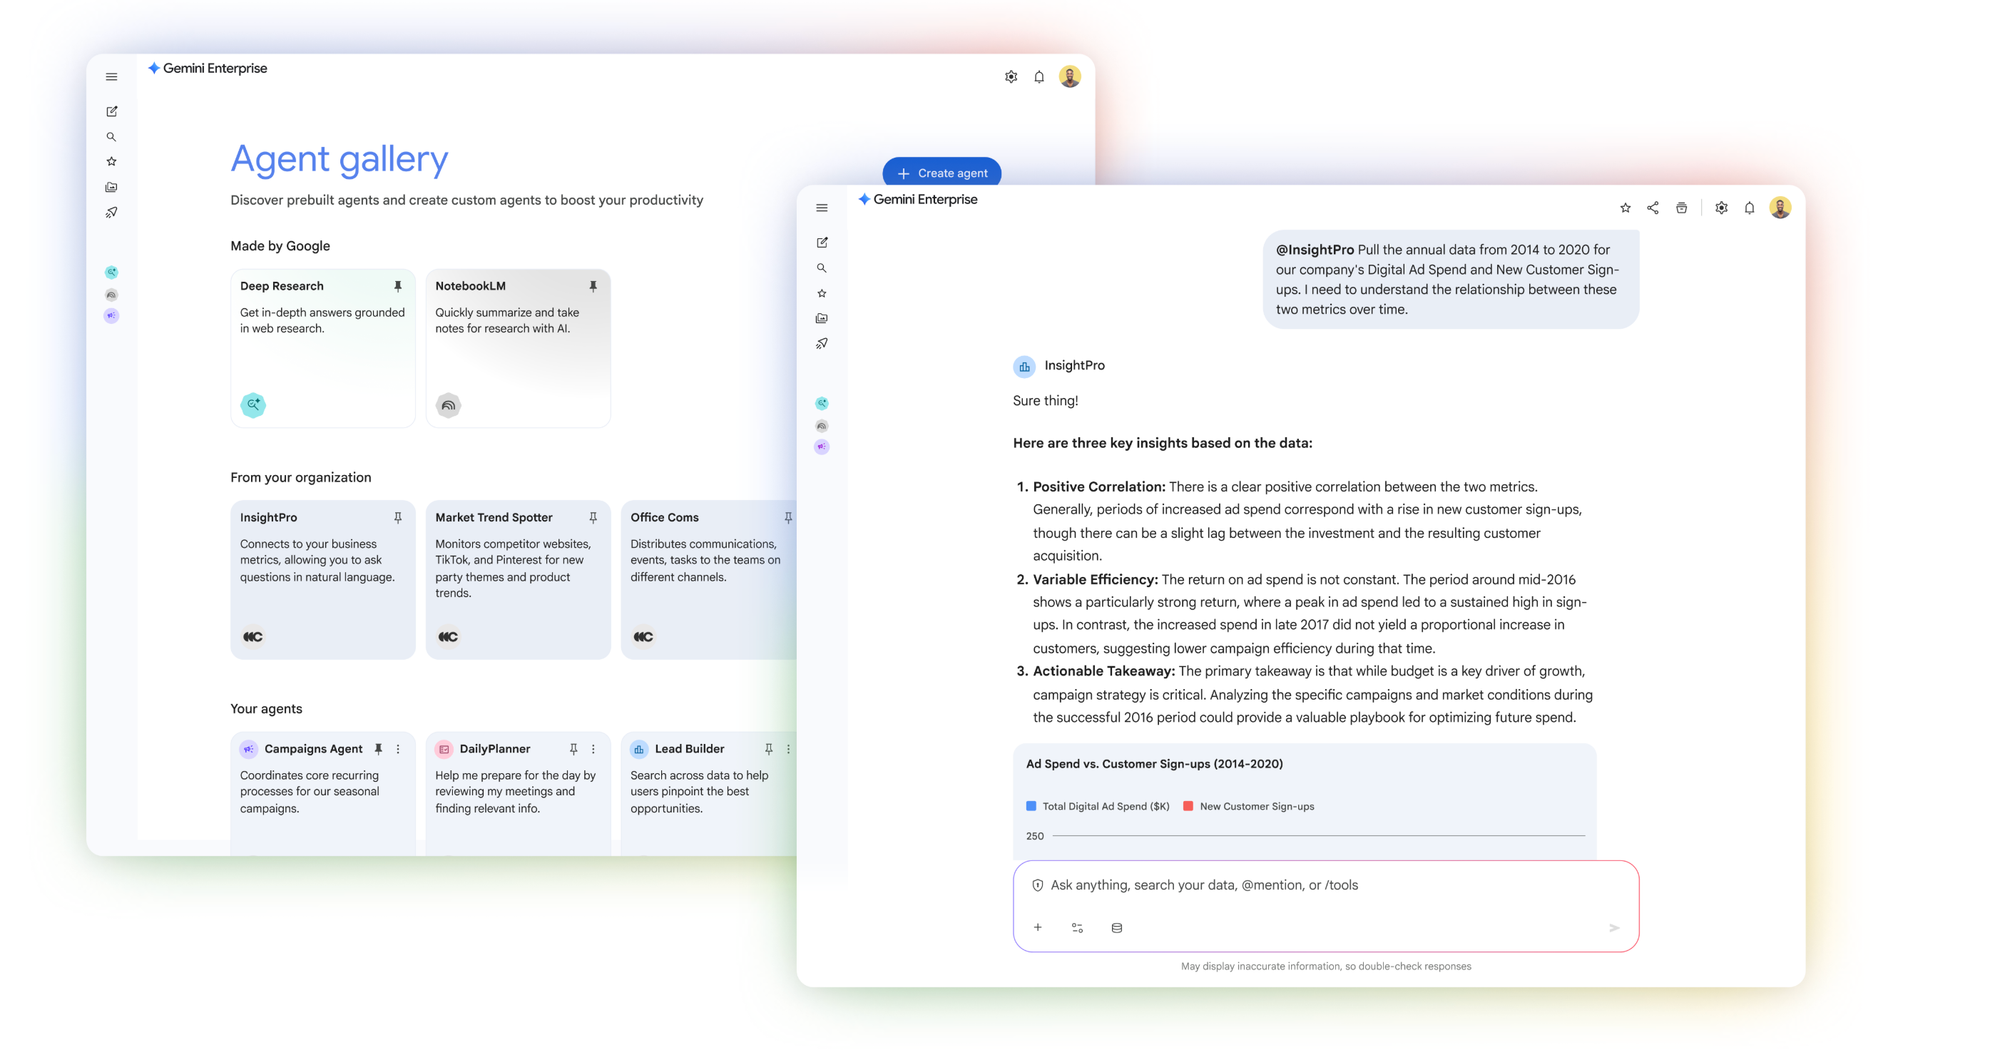Open the Market Trend Spotter agent card
2000x1060 pixels.
click(x=517, y=578)
